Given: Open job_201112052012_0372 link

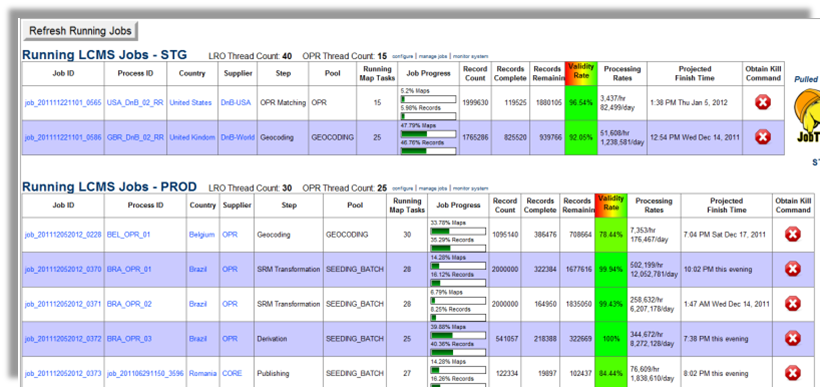Looking at the screenshot, I should coord(63,339).
